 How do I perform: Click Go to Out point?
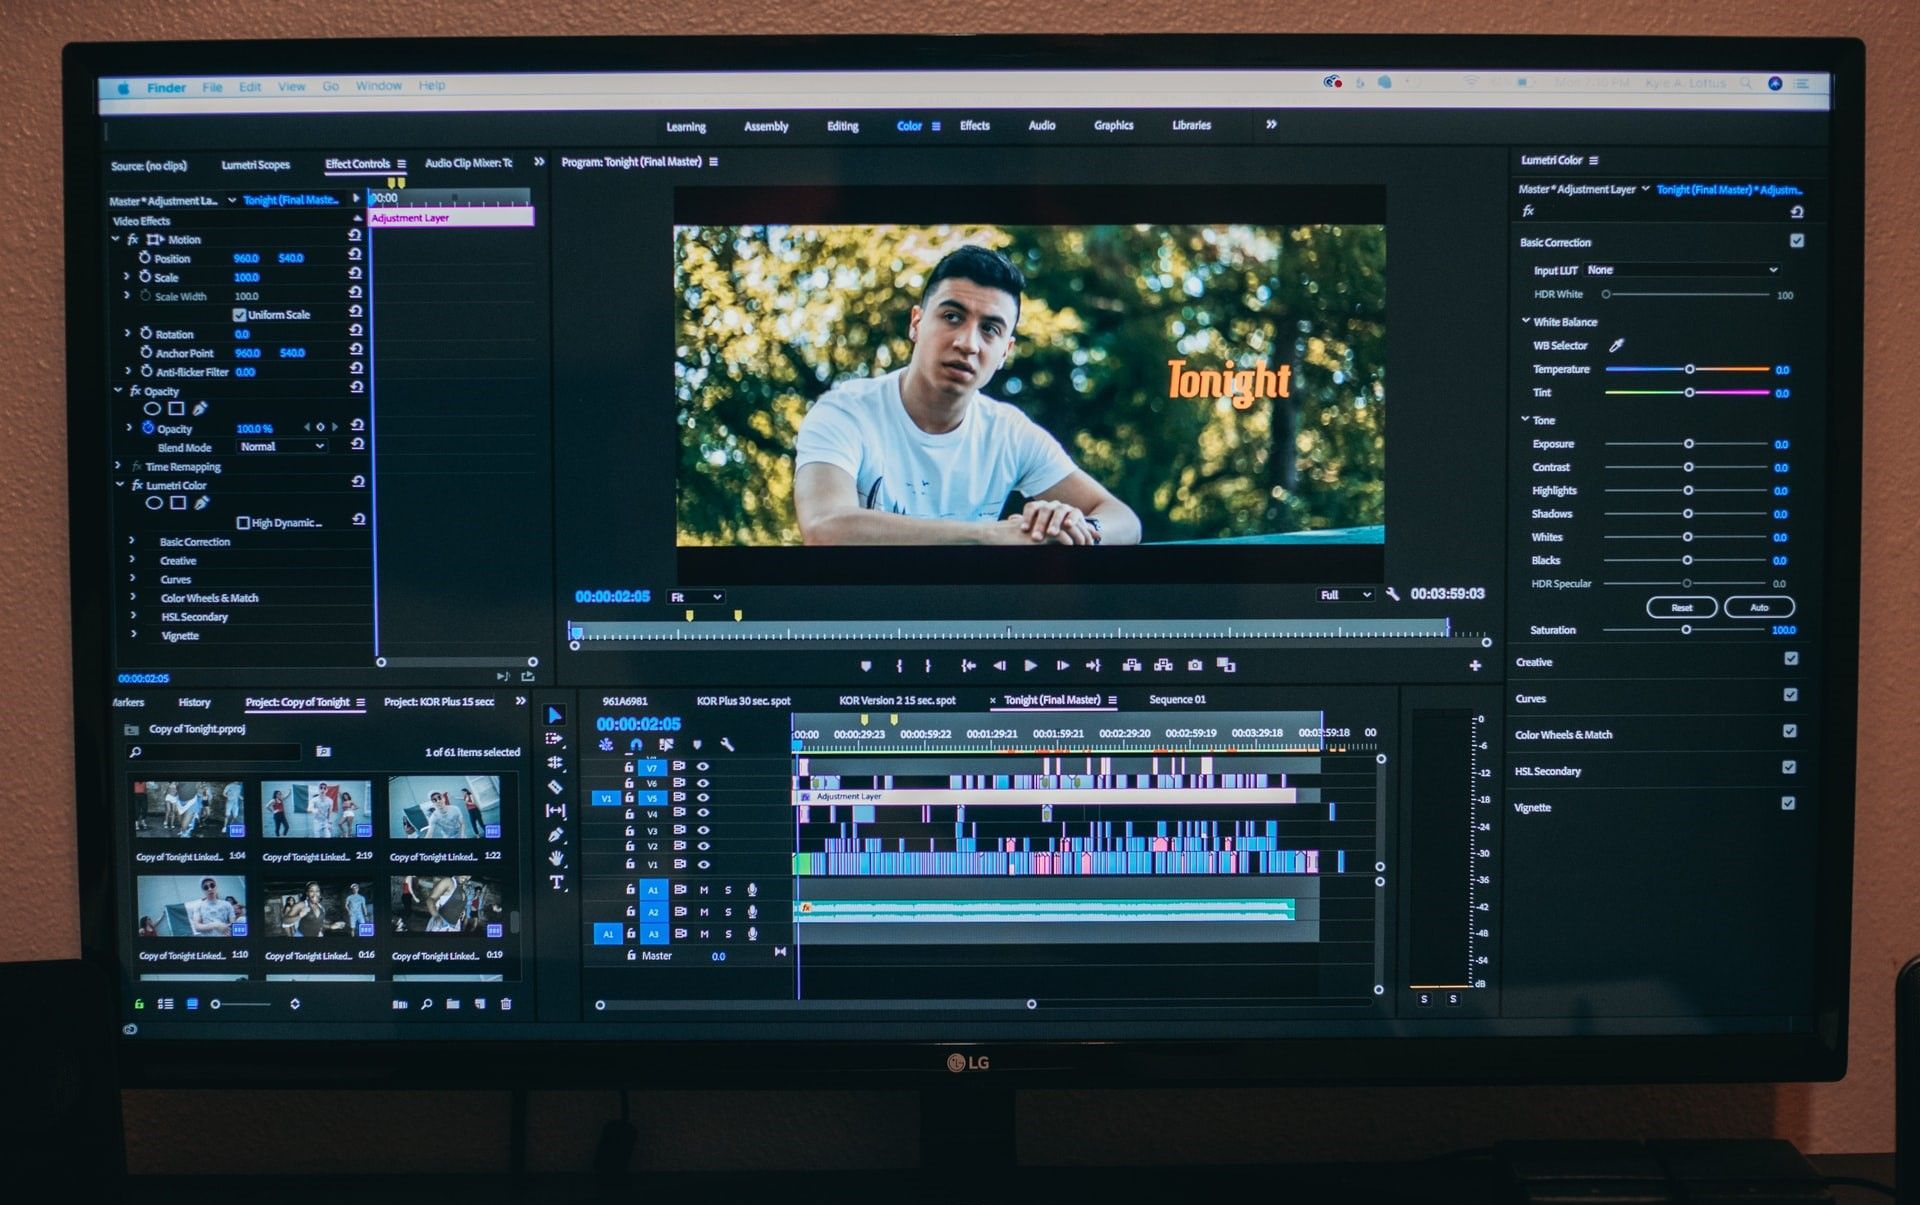click(x=1094, y=666)
